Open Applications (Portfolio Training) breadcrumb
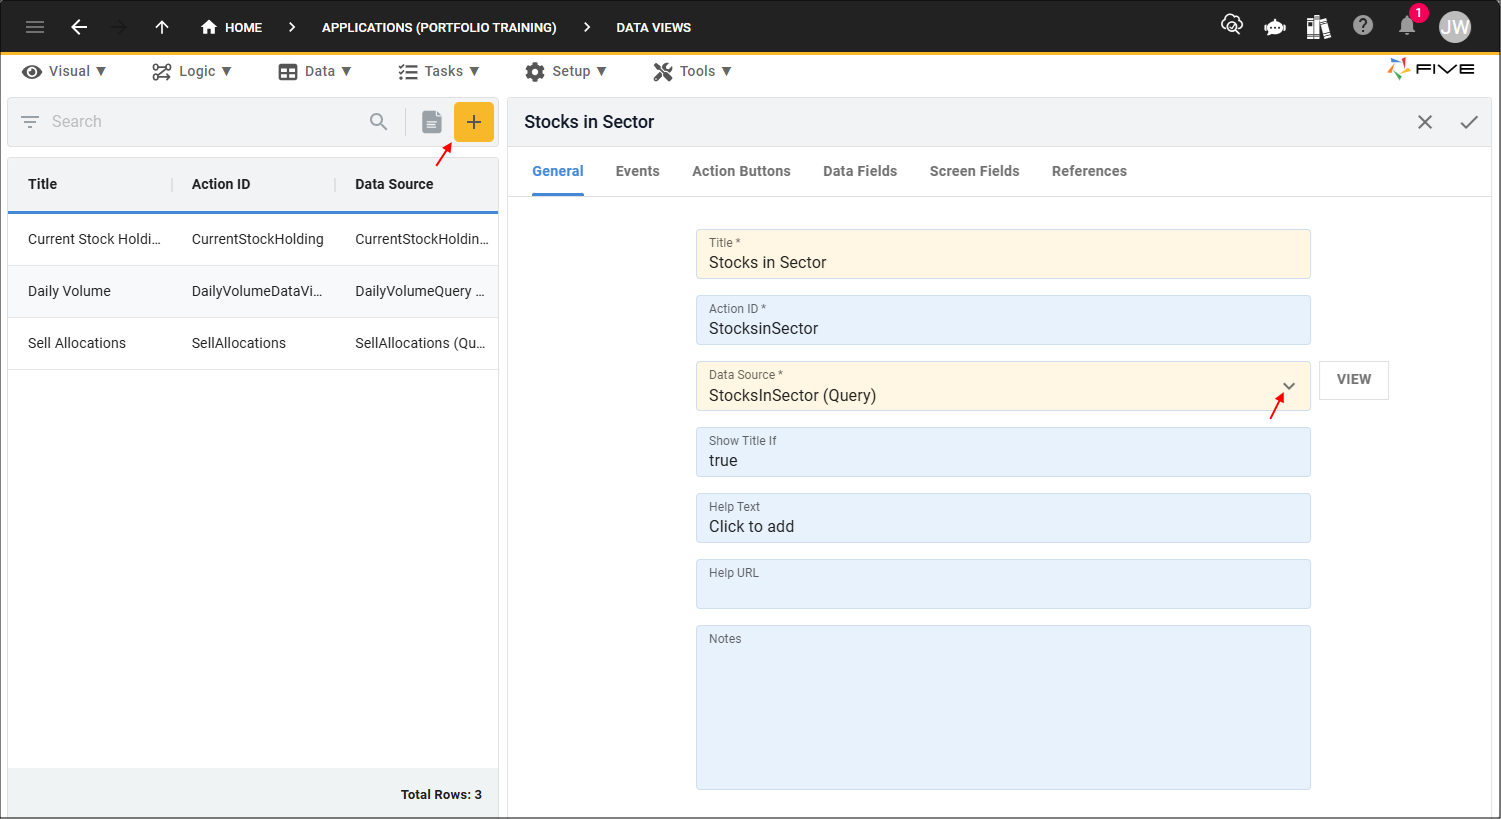 point(439,27)
